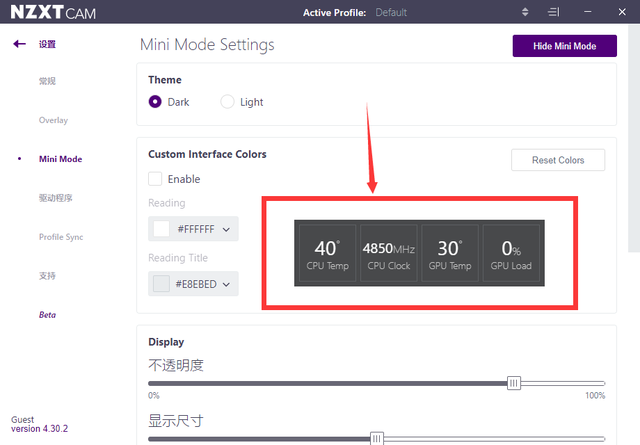Open the menu list icon in title bar

[553, 12]
